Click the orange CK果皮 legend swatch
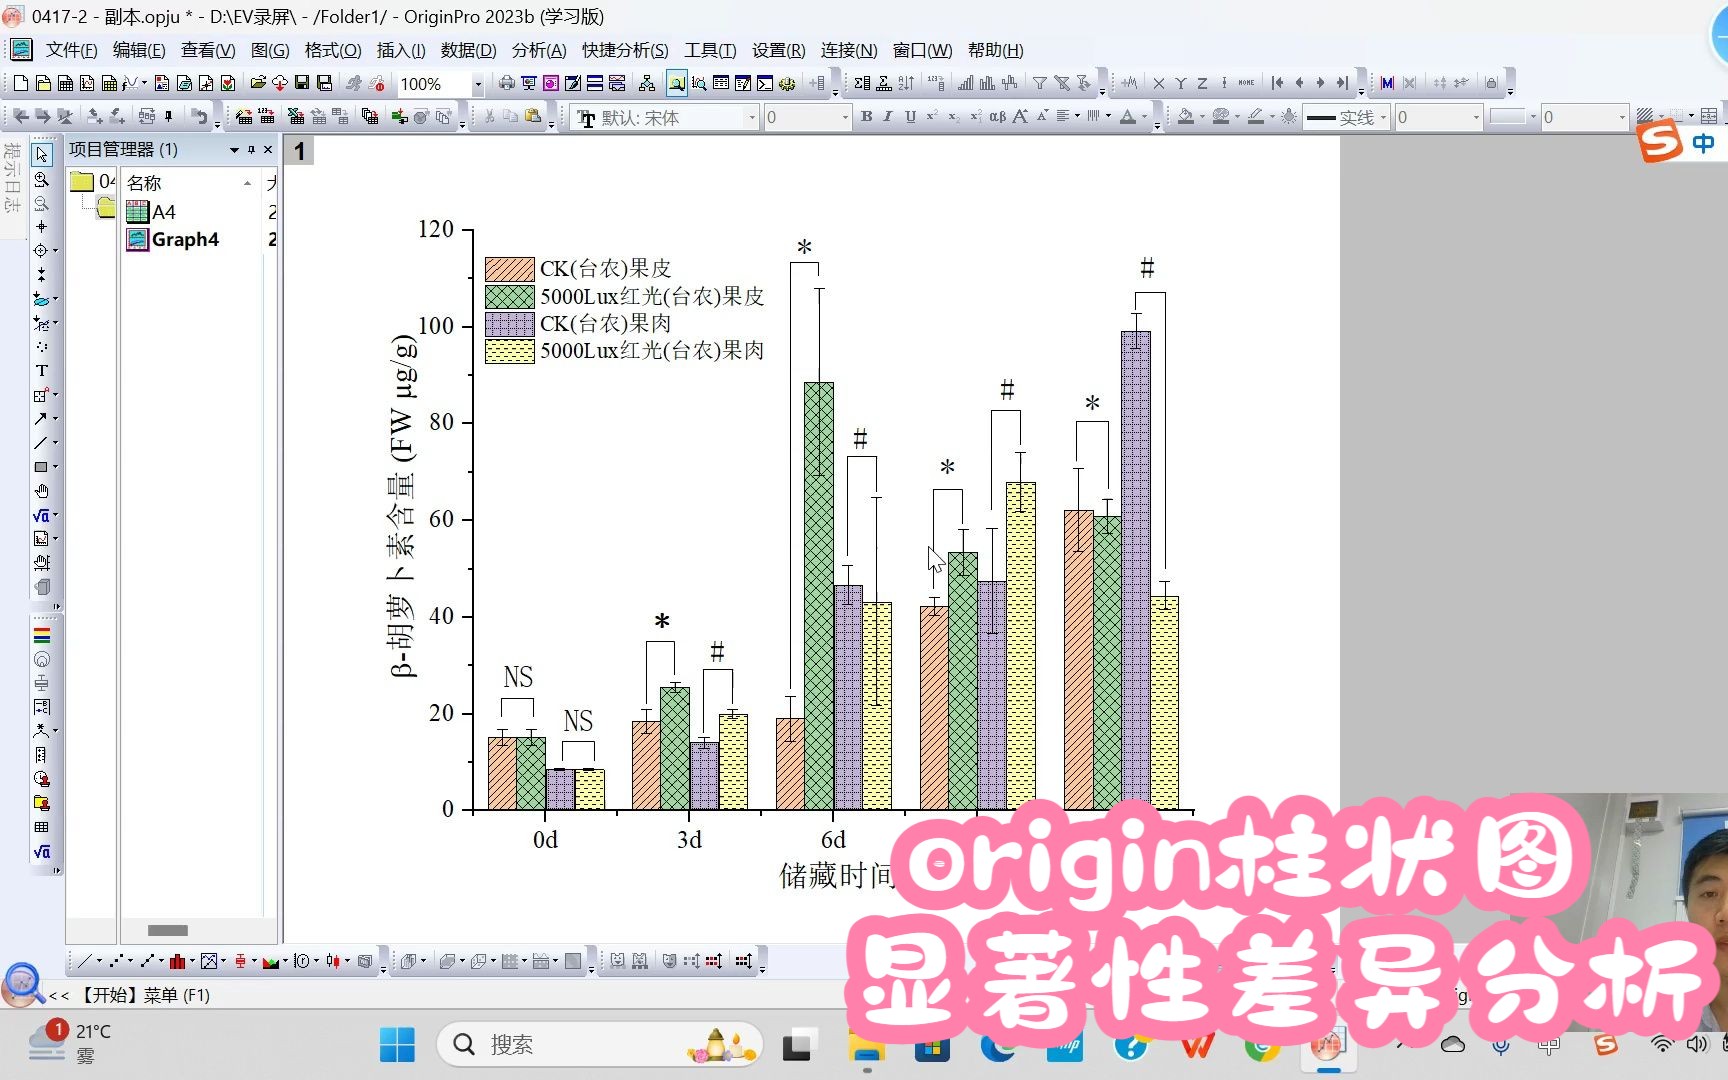 pyautogui.click(x=510, y=269)
